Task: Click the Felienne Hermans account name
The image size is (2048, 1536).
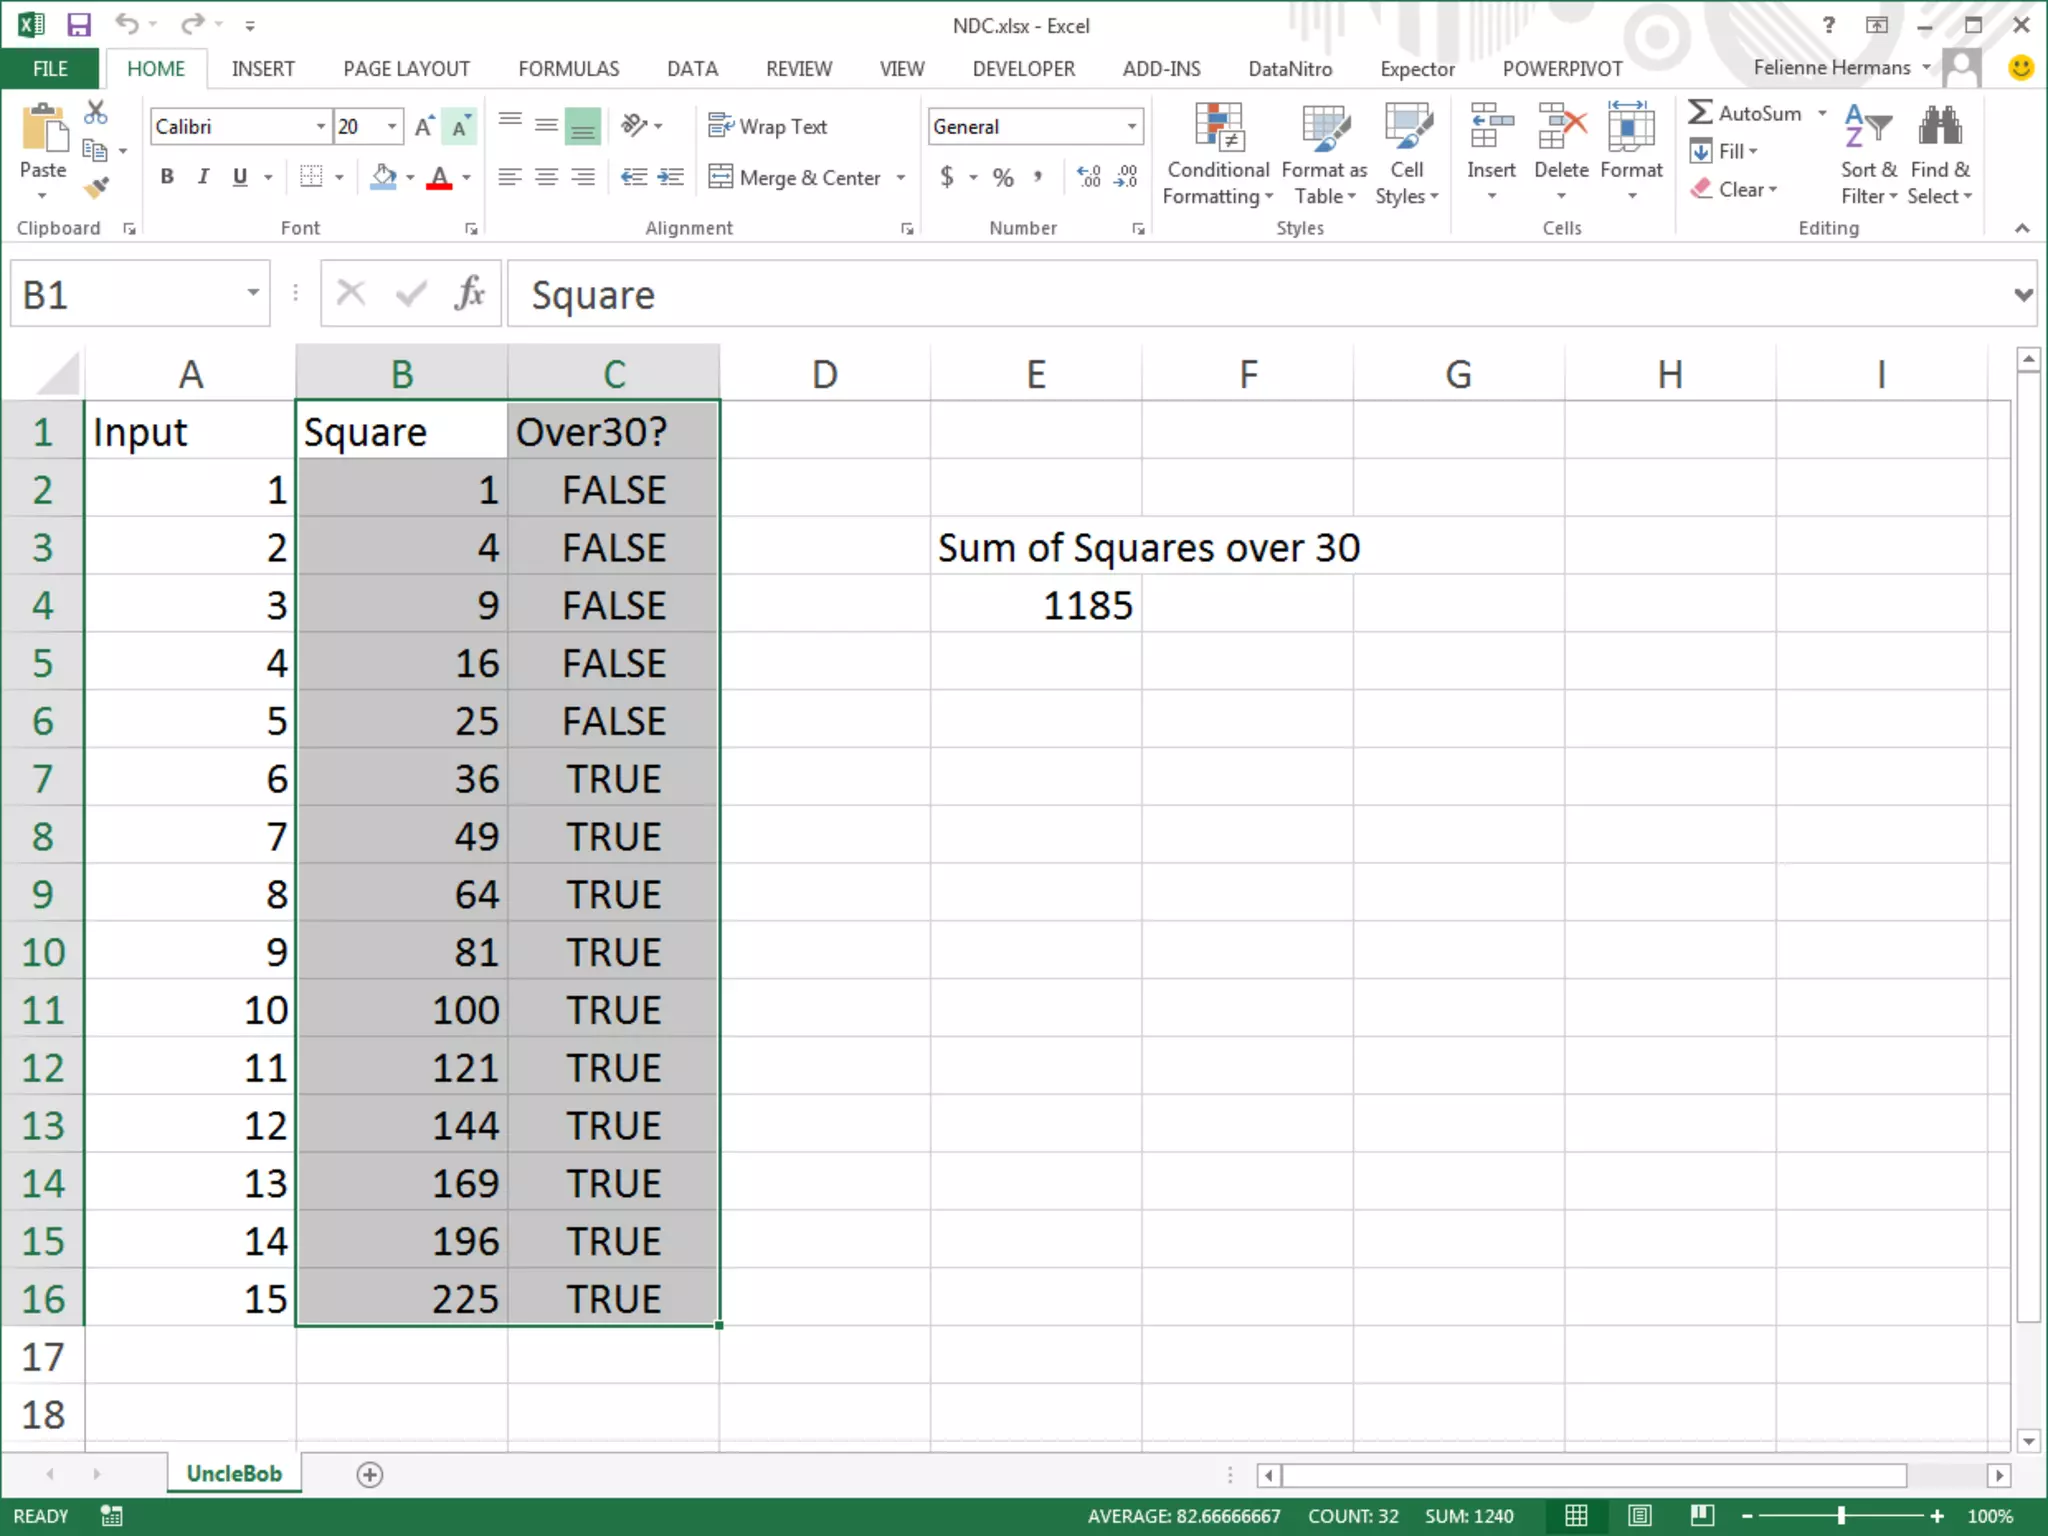Action: click(x=1832, y=68)
